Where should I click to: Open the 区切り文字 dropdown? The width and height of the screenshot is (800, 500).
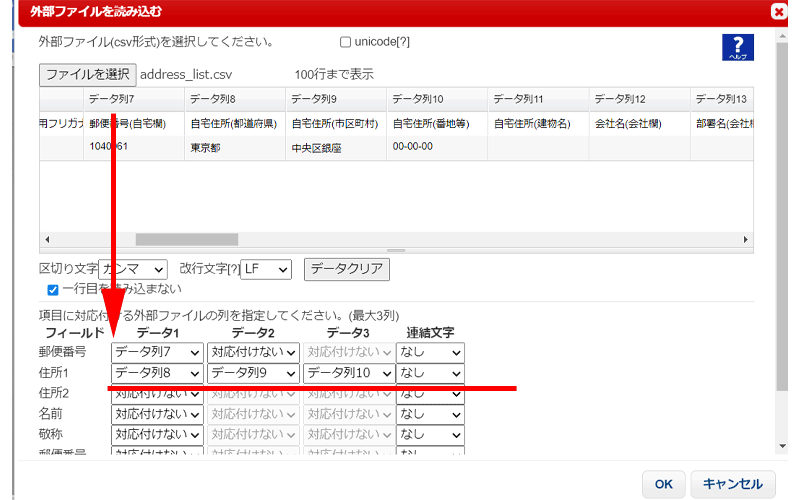(x=133, y=269)
